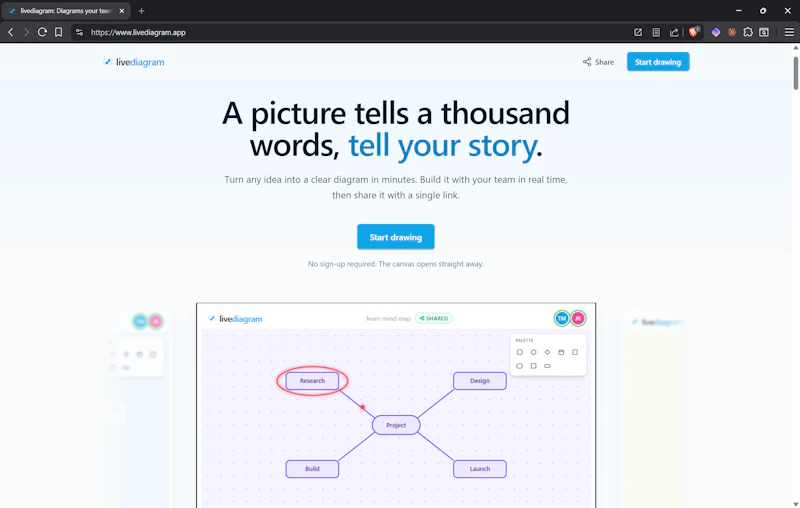The image size is (800, 508).
Task: Open a new browser tab
Action: tap(141, 11)
